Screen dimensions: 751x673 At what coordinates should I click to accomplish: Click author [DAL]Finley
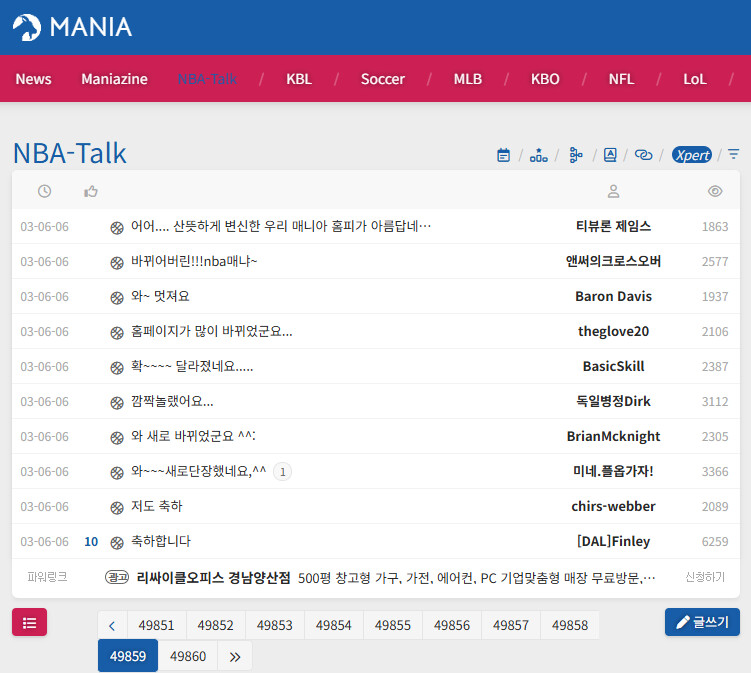click(x=614, y=541)
